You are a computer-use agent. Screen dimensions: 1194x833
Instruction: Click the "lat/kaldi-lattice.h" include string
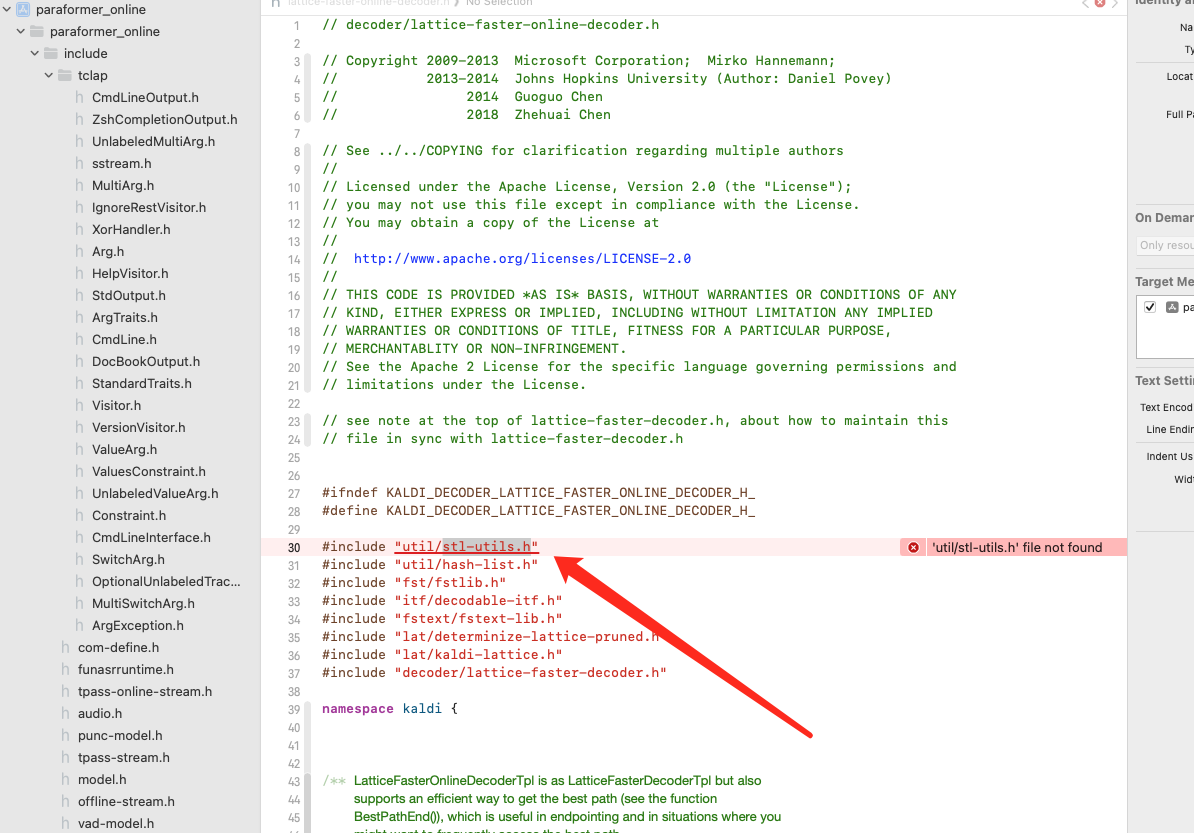tap(478, 655)
